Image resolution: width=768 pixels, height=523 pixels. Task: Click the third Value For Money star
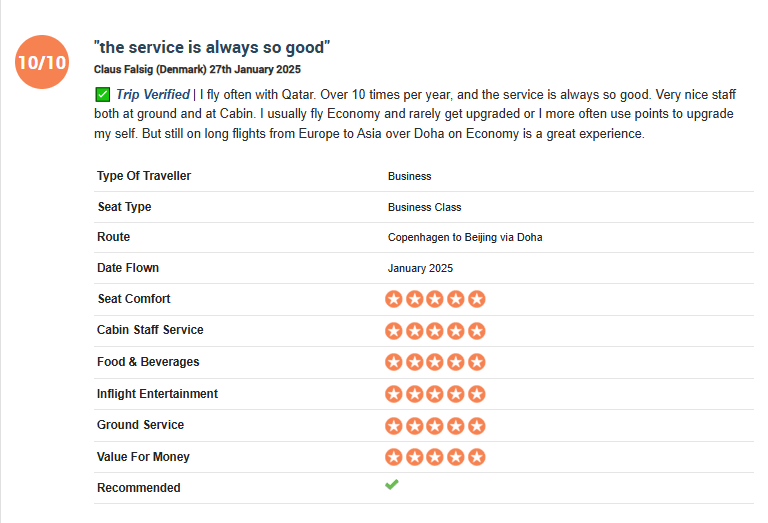click(435, 457)
